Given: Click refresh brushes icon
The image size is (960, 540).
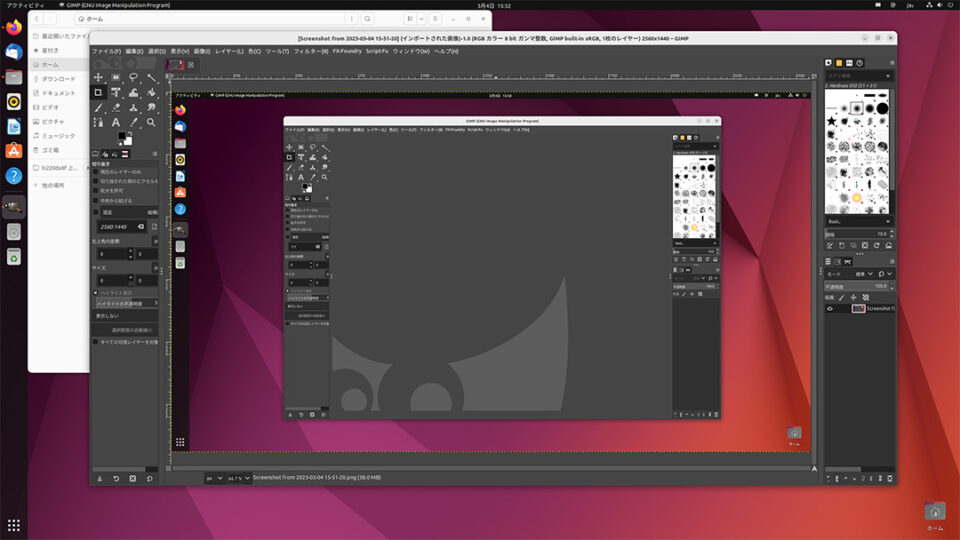Looking at the screenshot, I should click(877, 246).
